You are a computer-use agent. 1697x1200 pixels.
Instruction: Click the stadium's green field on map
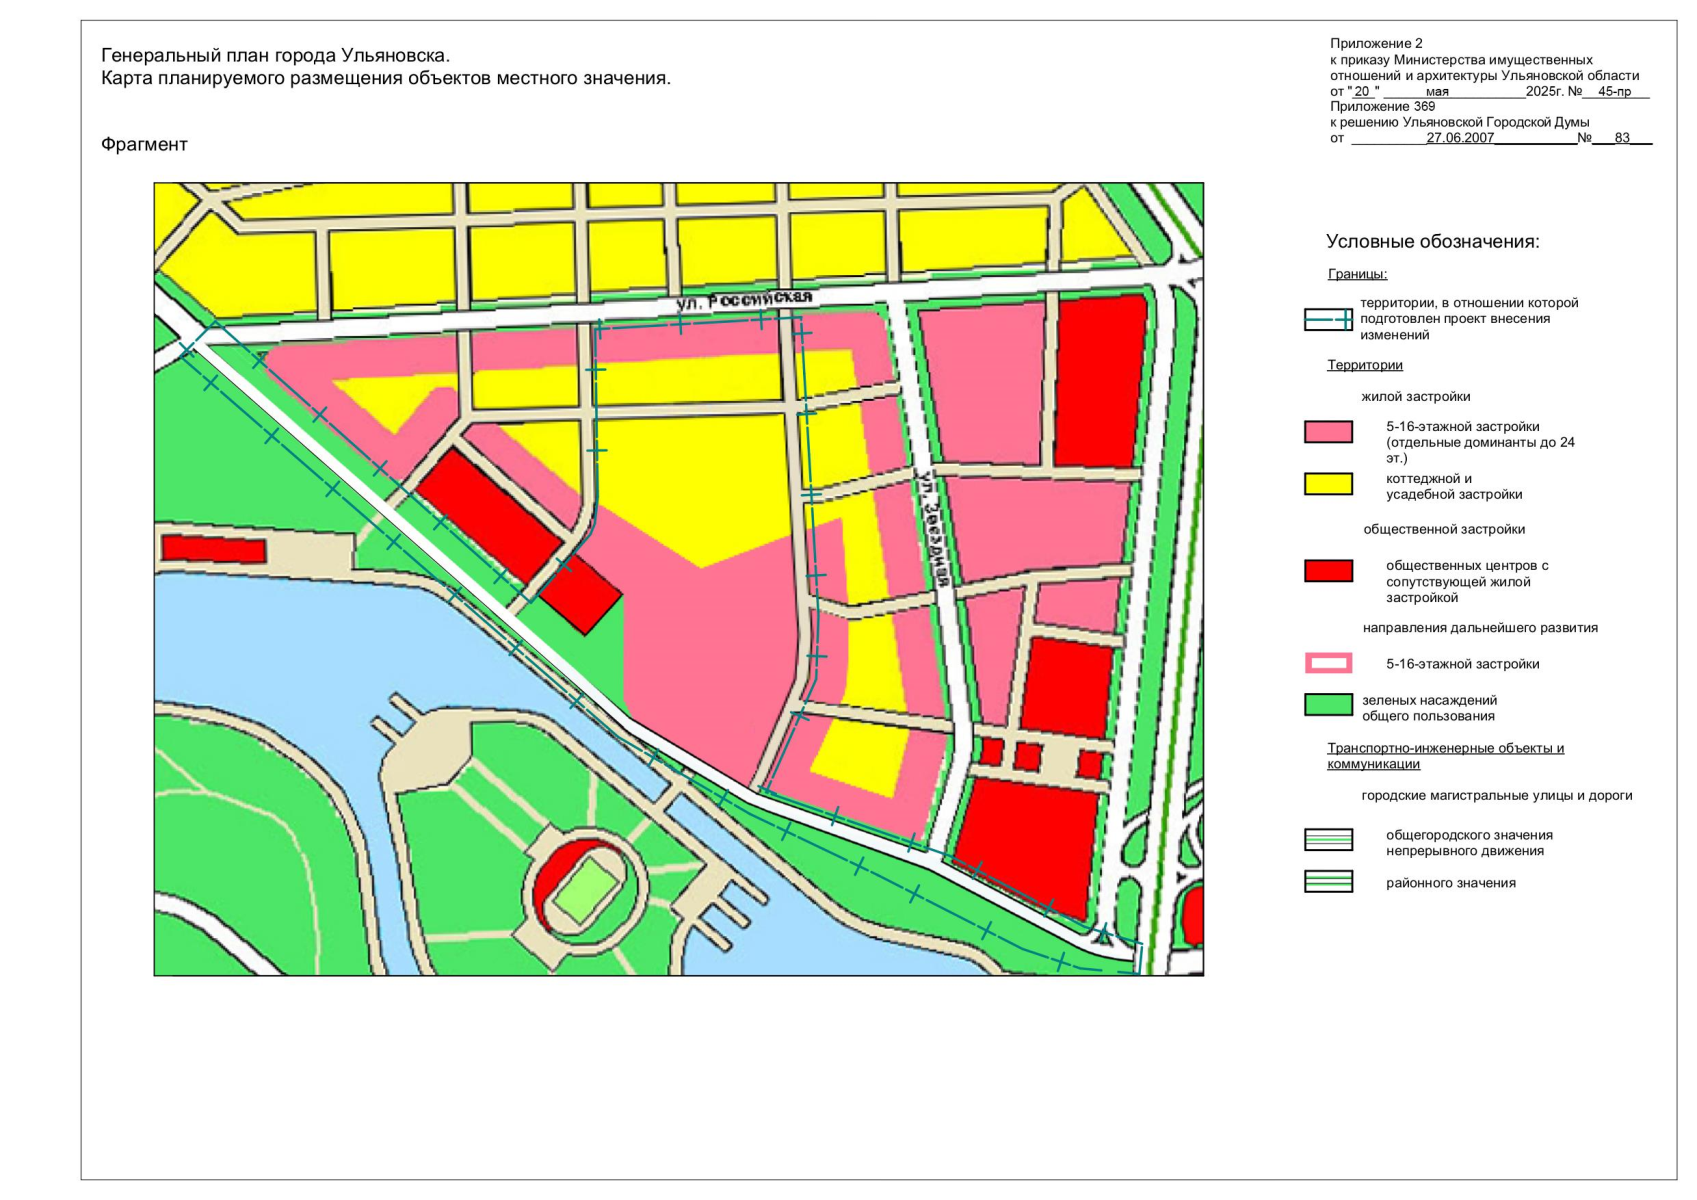click(586, 889)
